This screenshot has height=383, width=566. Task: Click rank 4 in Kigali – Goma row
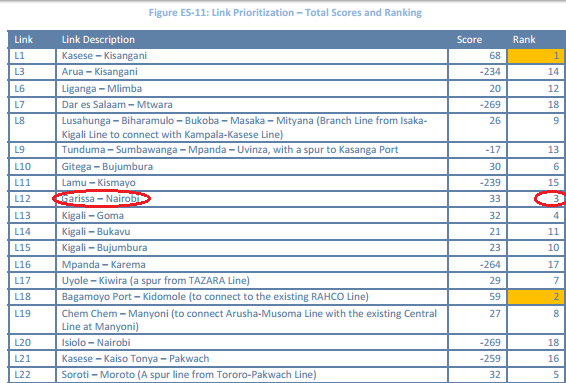coord(556,216)
